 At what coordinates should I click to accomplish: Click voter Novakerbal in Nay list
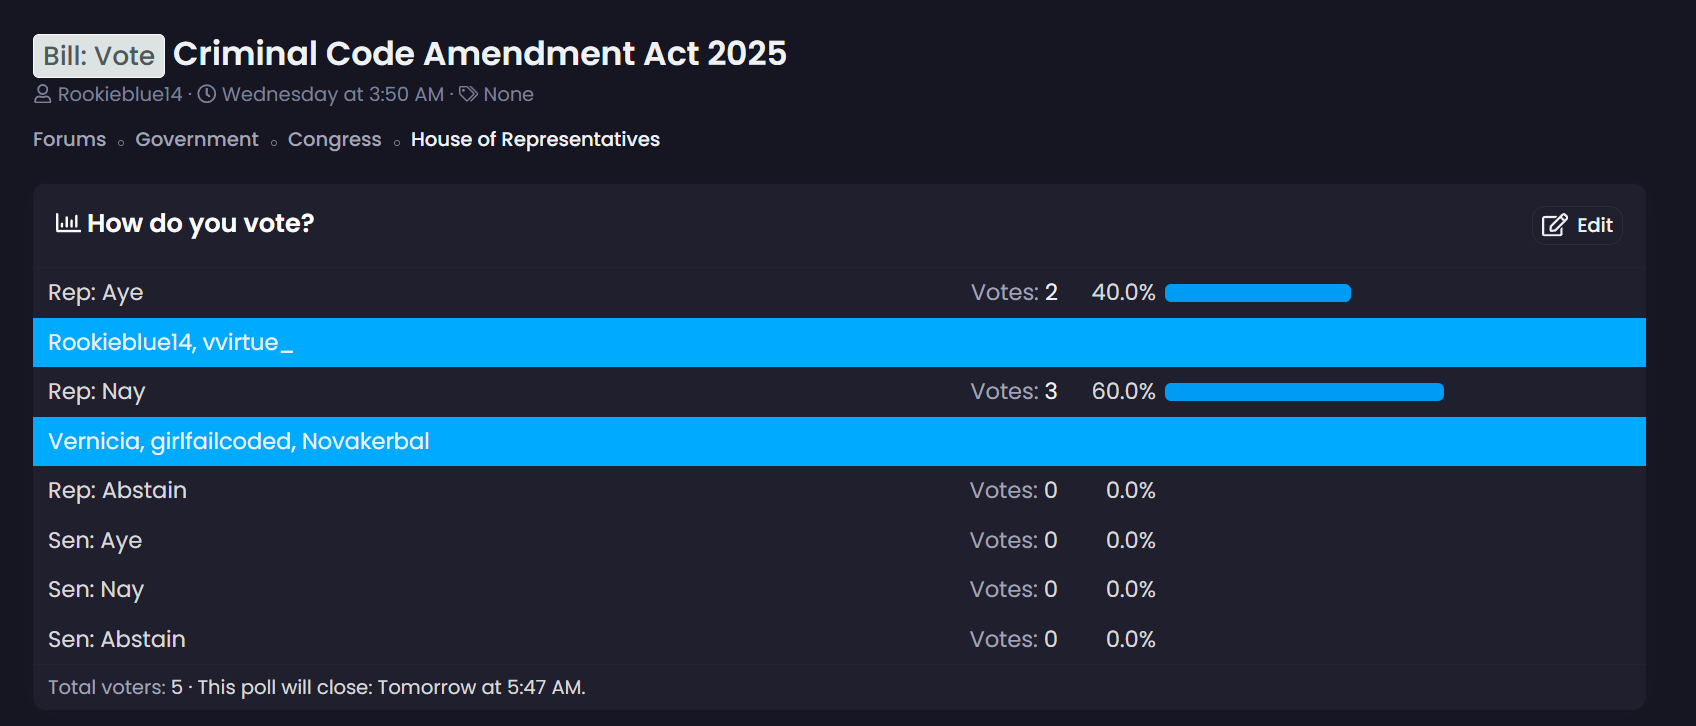365,441
